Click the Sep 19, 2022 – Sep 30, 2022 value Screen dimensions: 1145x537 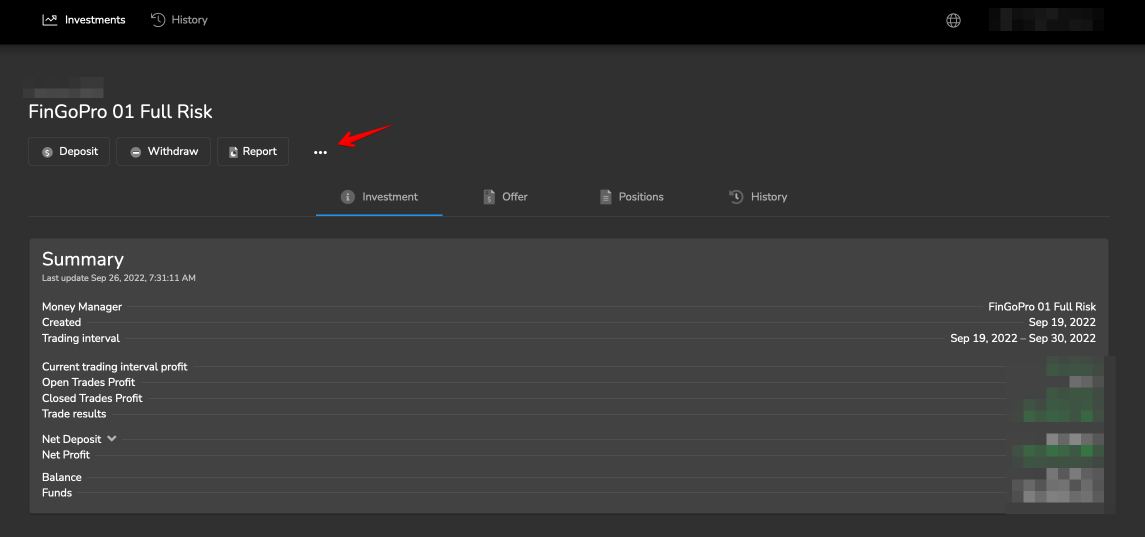[1023, 338]
